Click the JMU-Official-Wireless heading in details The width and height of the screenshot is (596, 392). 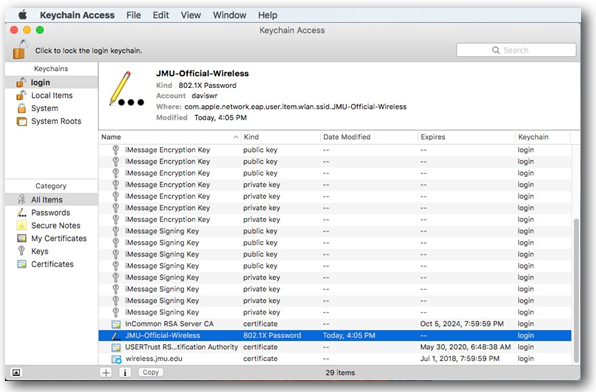click(x=202, y=73)
